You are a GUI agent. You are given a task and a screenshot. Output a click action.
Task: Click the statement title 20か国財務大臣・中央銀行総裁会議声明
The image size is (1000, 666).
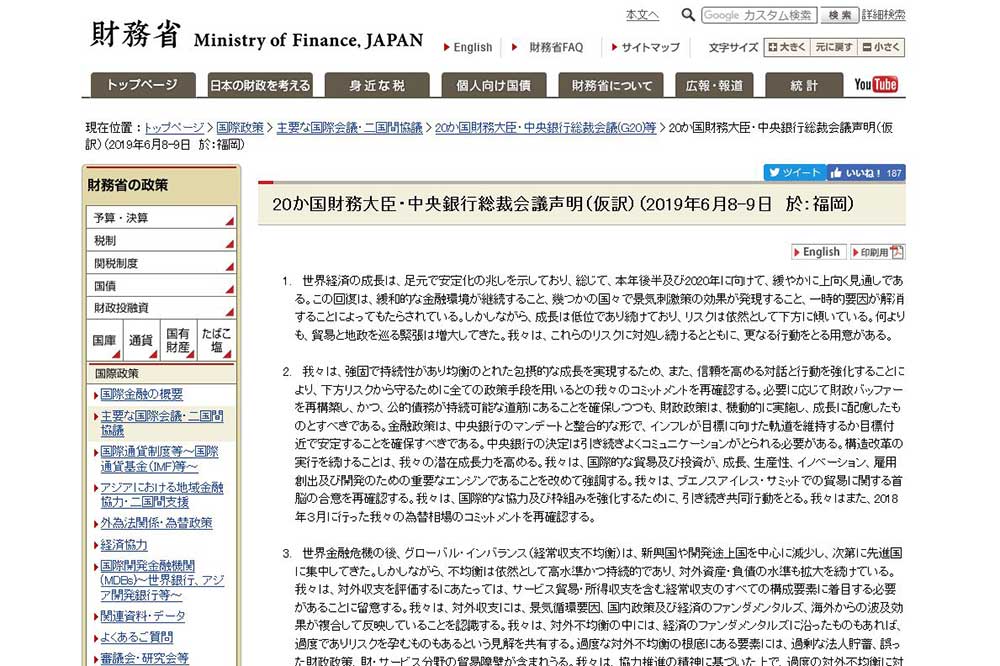pos(562,204)
